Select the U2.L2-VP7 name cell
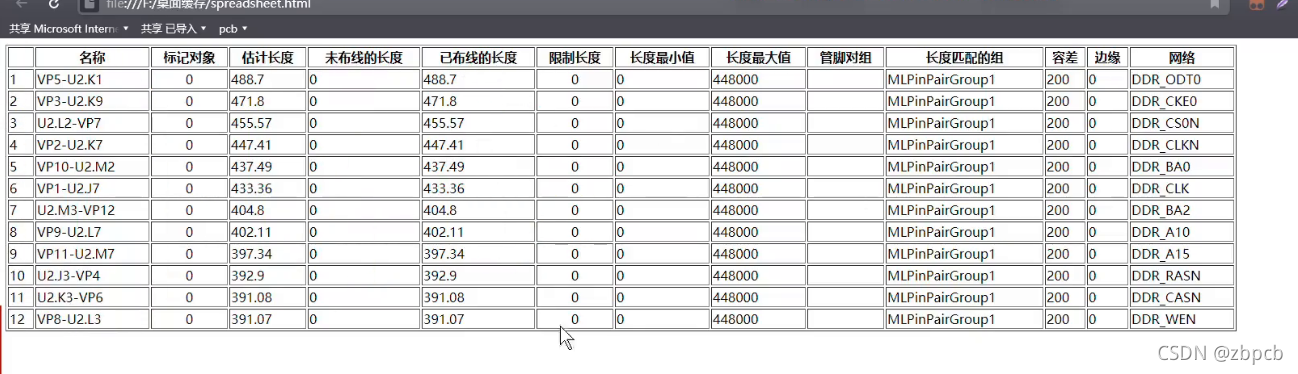This screenshot has height=374, width=1298. [92, 123]
